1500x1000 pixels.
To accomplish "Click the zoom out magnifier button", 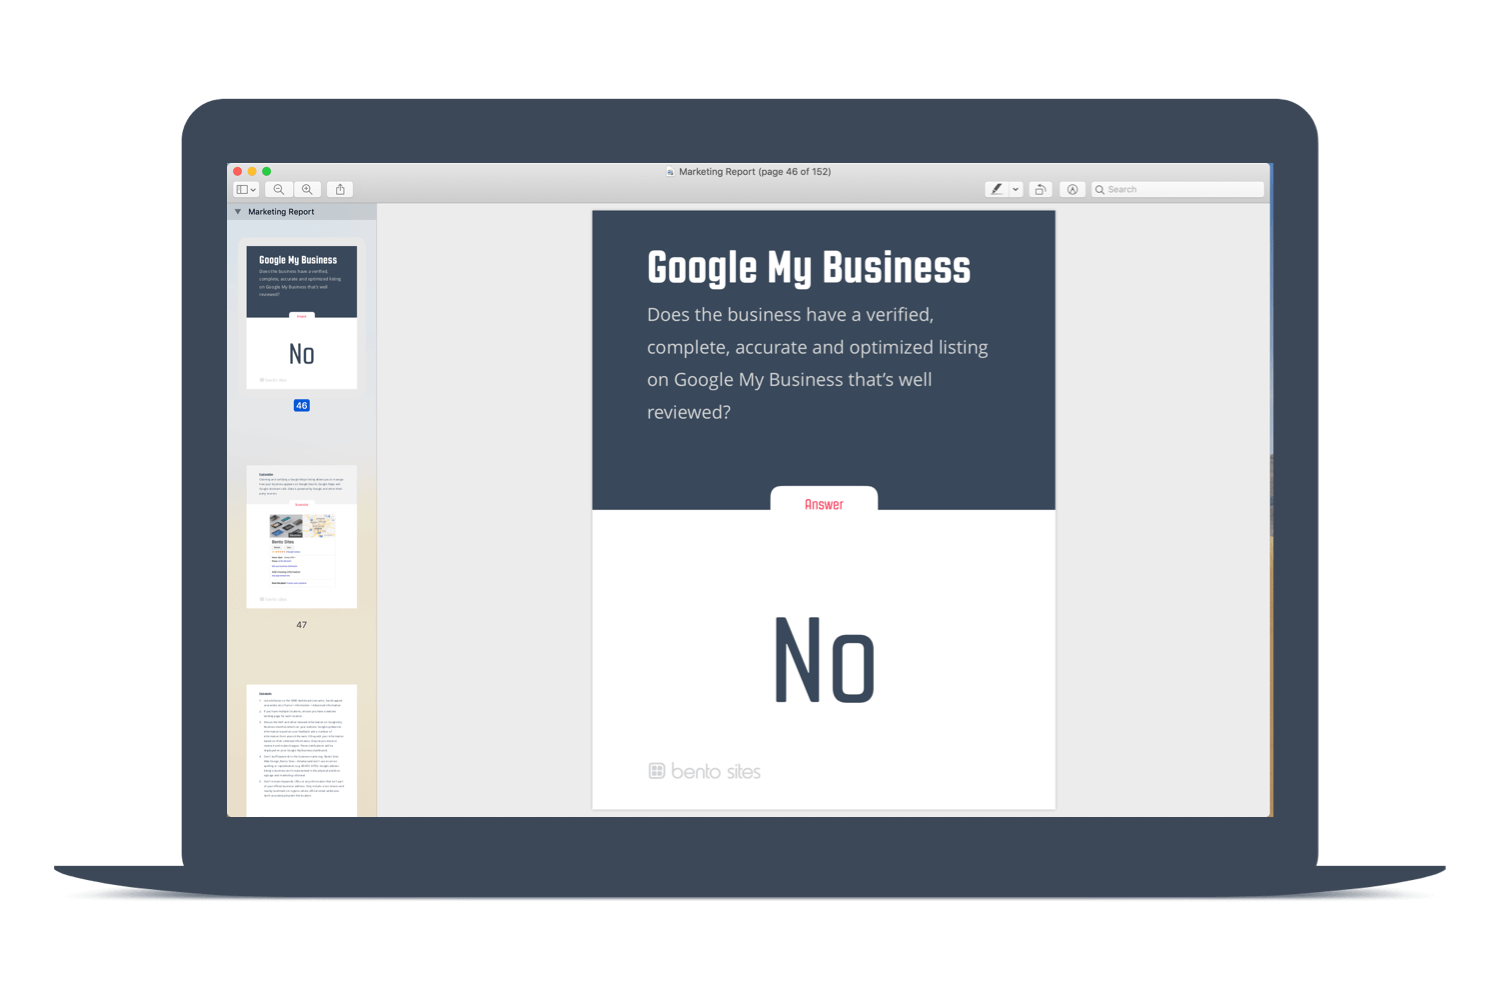I will (x=279, y=189).
